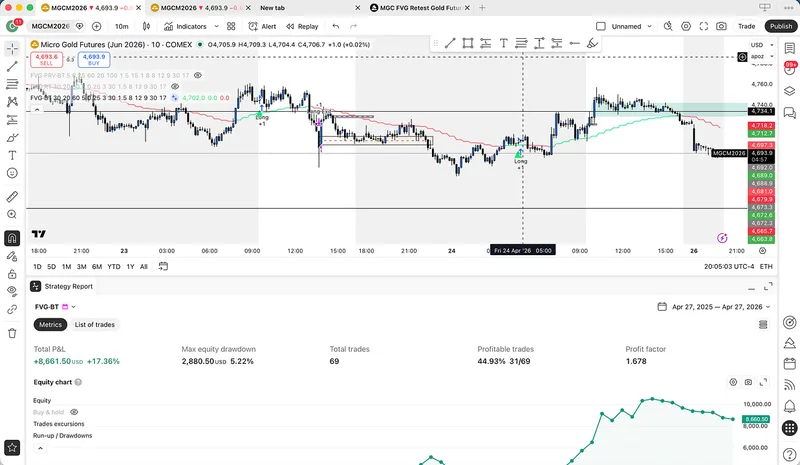800x465 pixels.
Task: Open the Unnamed layout dropdown arrow
Action: coord(649,26)
